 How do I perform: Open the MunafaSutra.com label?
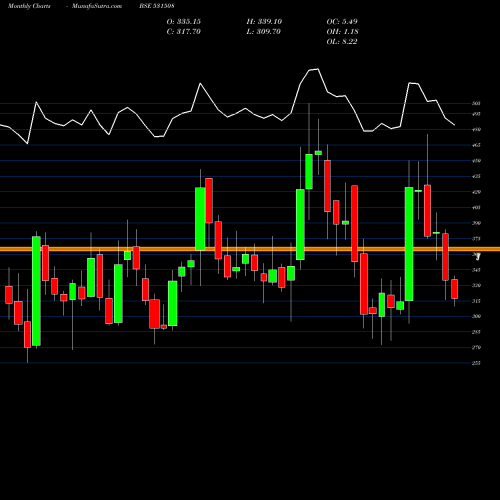(97, 6)
